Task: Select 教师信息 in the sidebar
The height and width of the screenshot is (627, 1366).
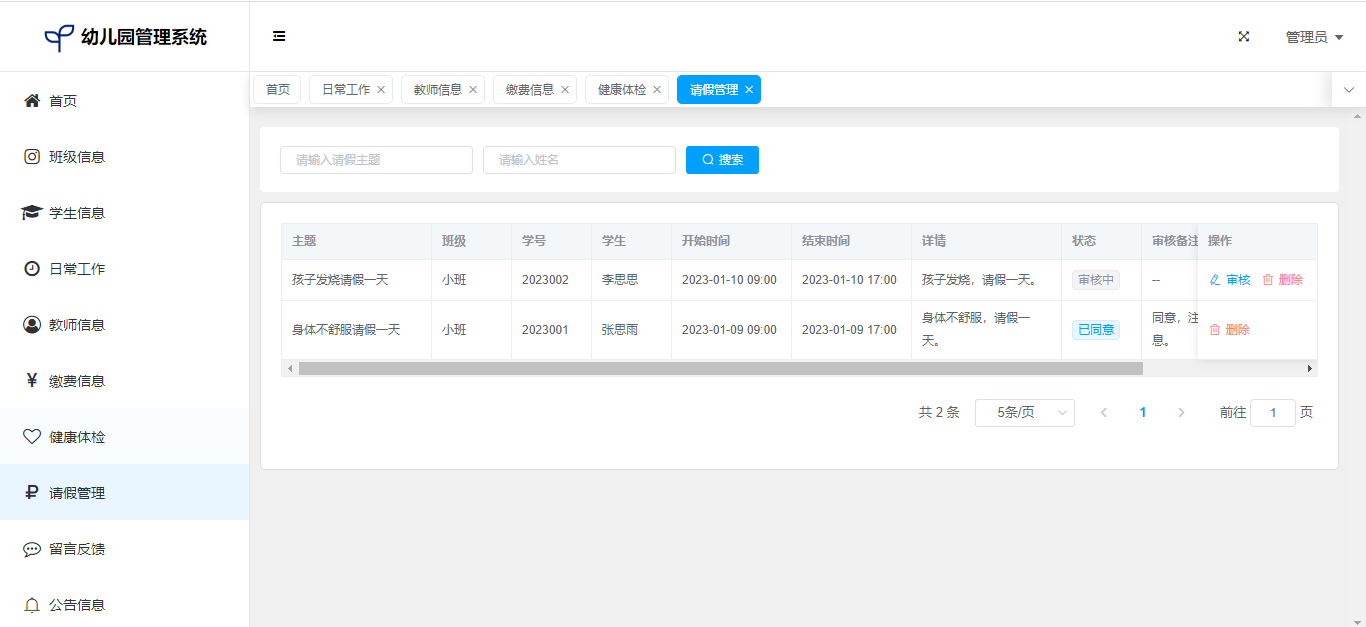Action: pyautogui.click(x=76, y=325)
